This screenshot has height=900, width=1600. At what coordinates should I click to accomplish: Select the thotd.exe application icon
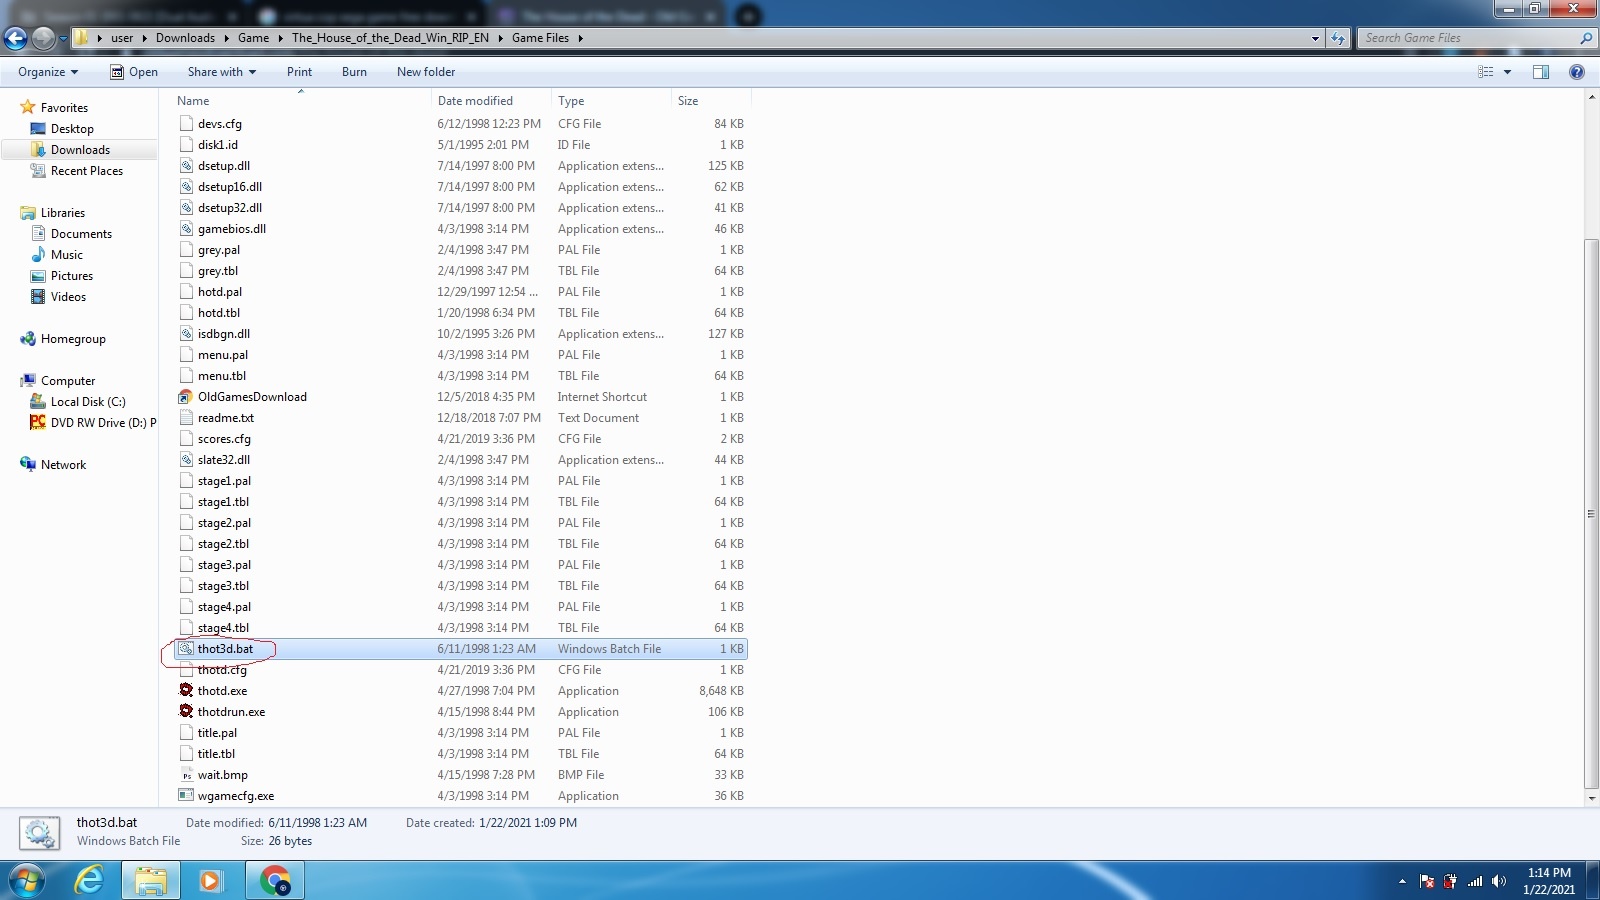point(186,690)
